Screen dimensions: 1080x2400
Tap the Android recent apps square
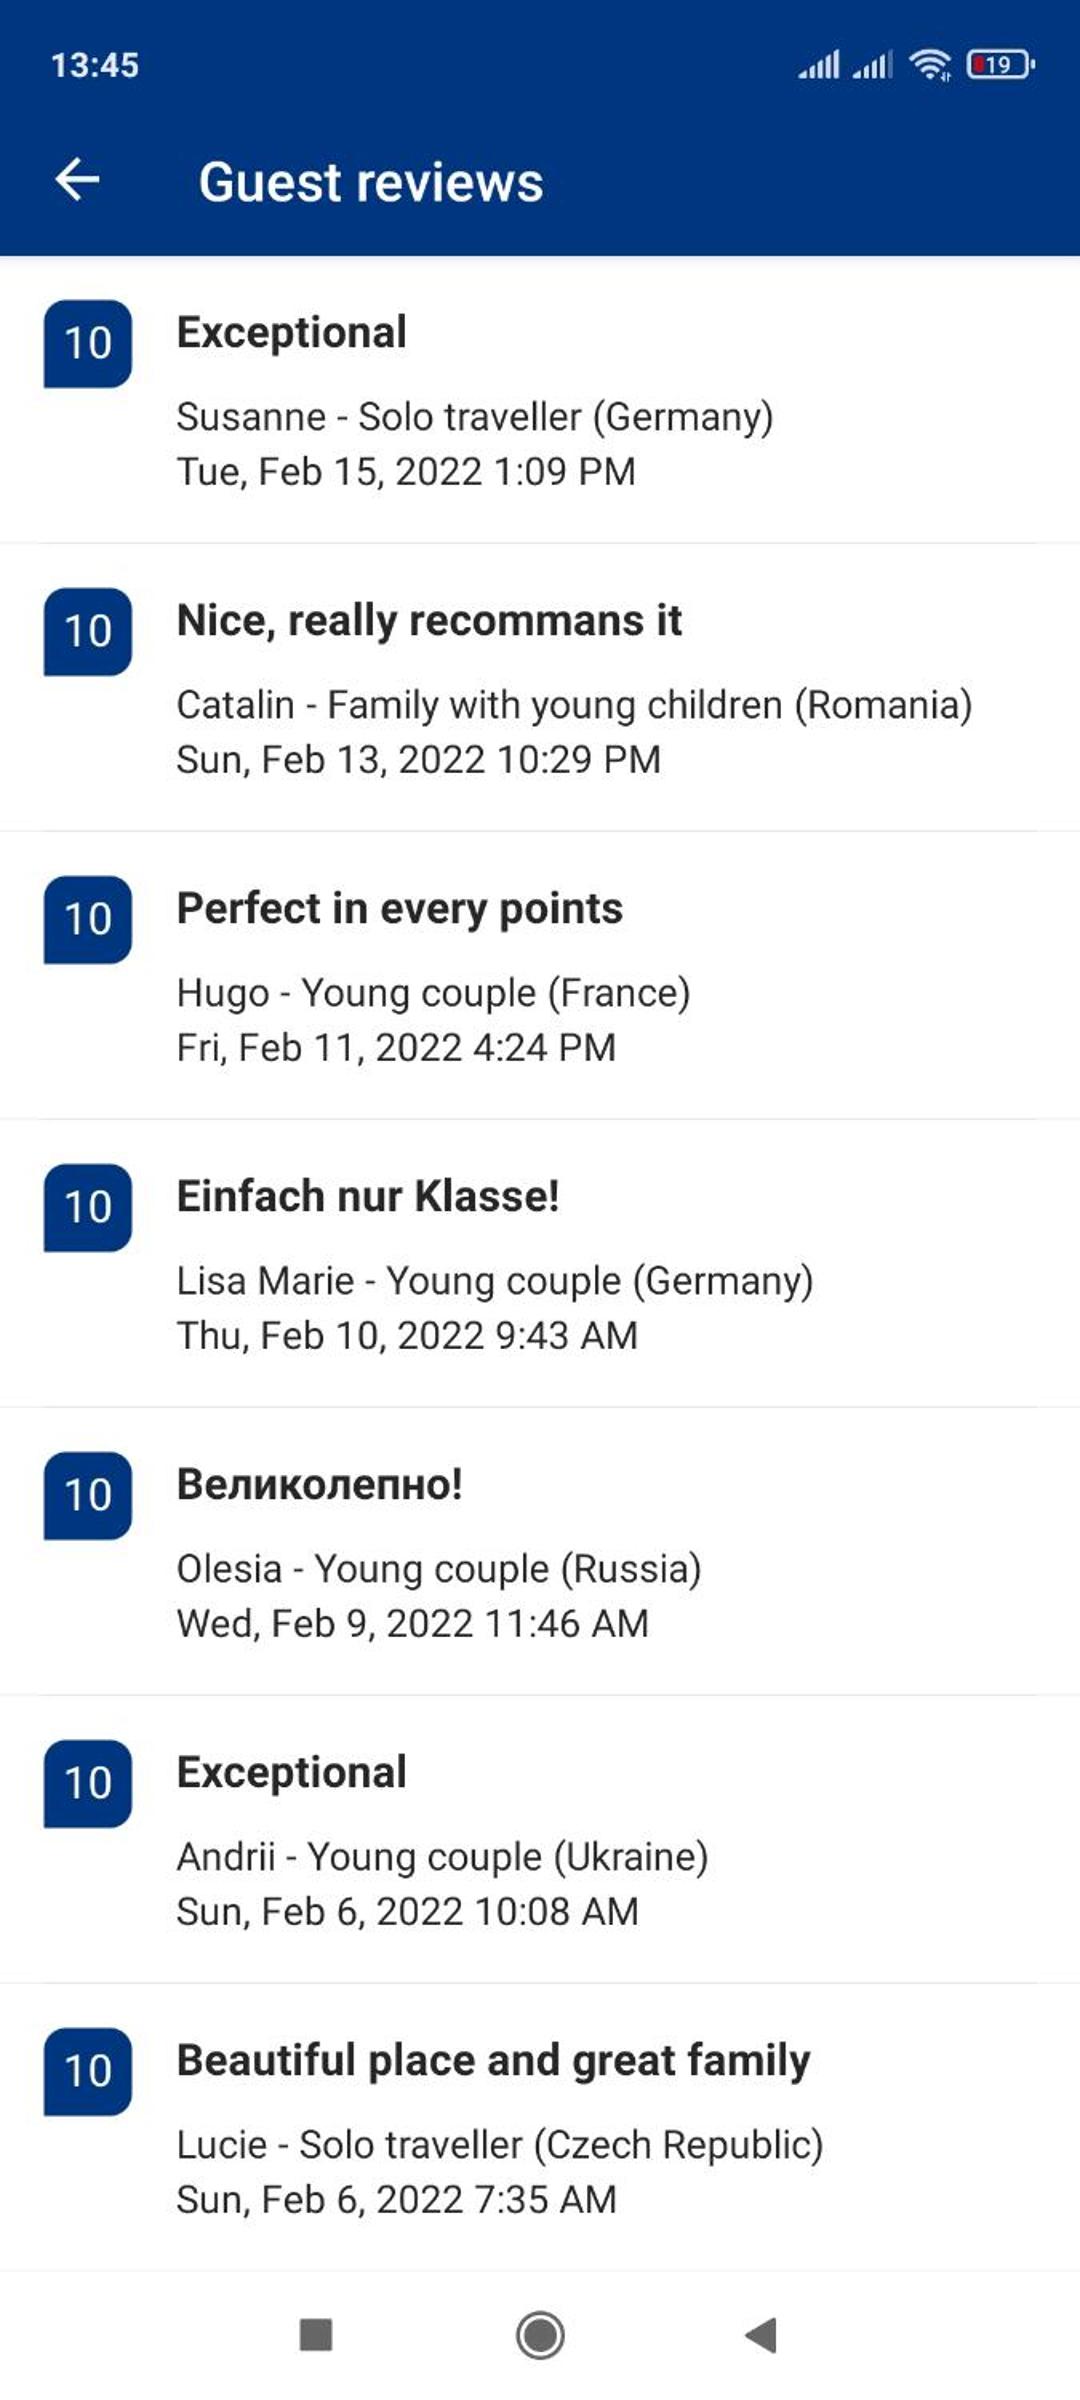click(x=316, y=2335)
